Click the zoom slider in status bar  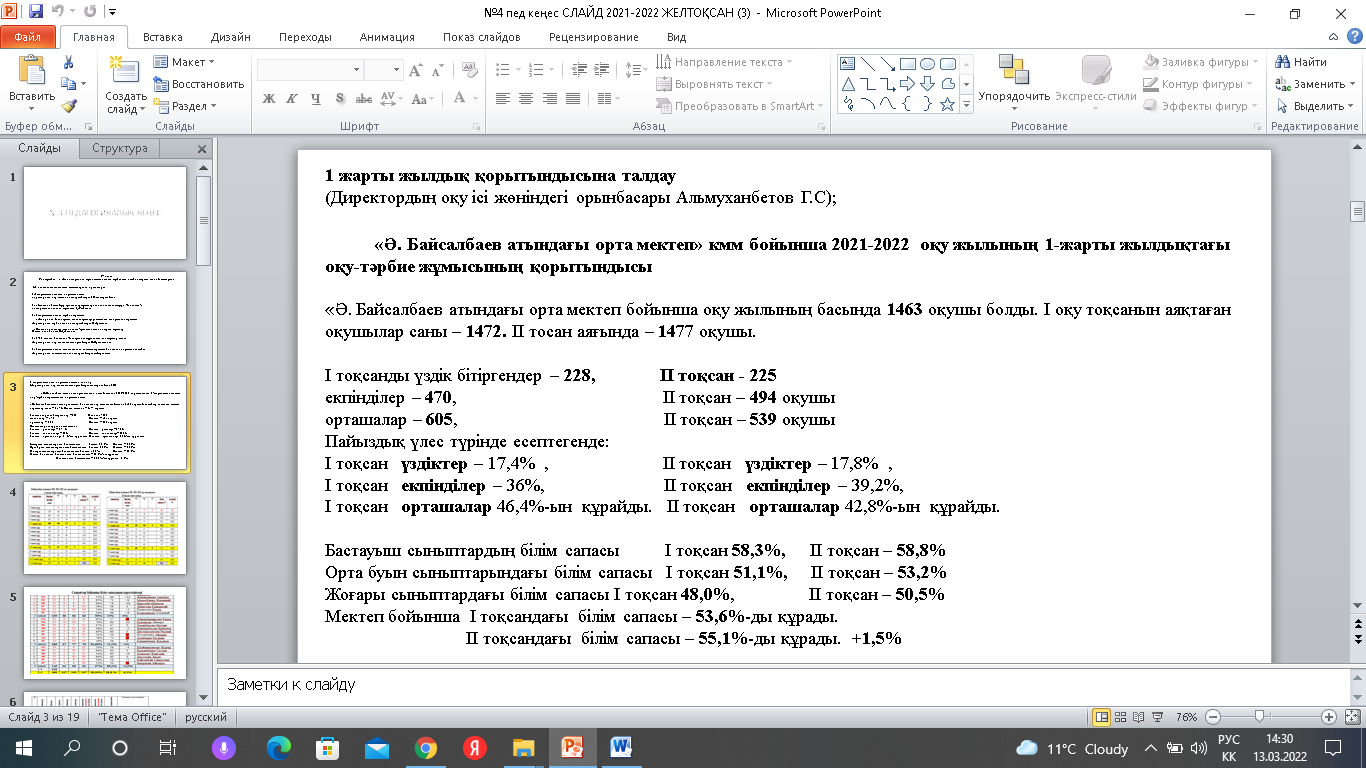[1261, 717]
